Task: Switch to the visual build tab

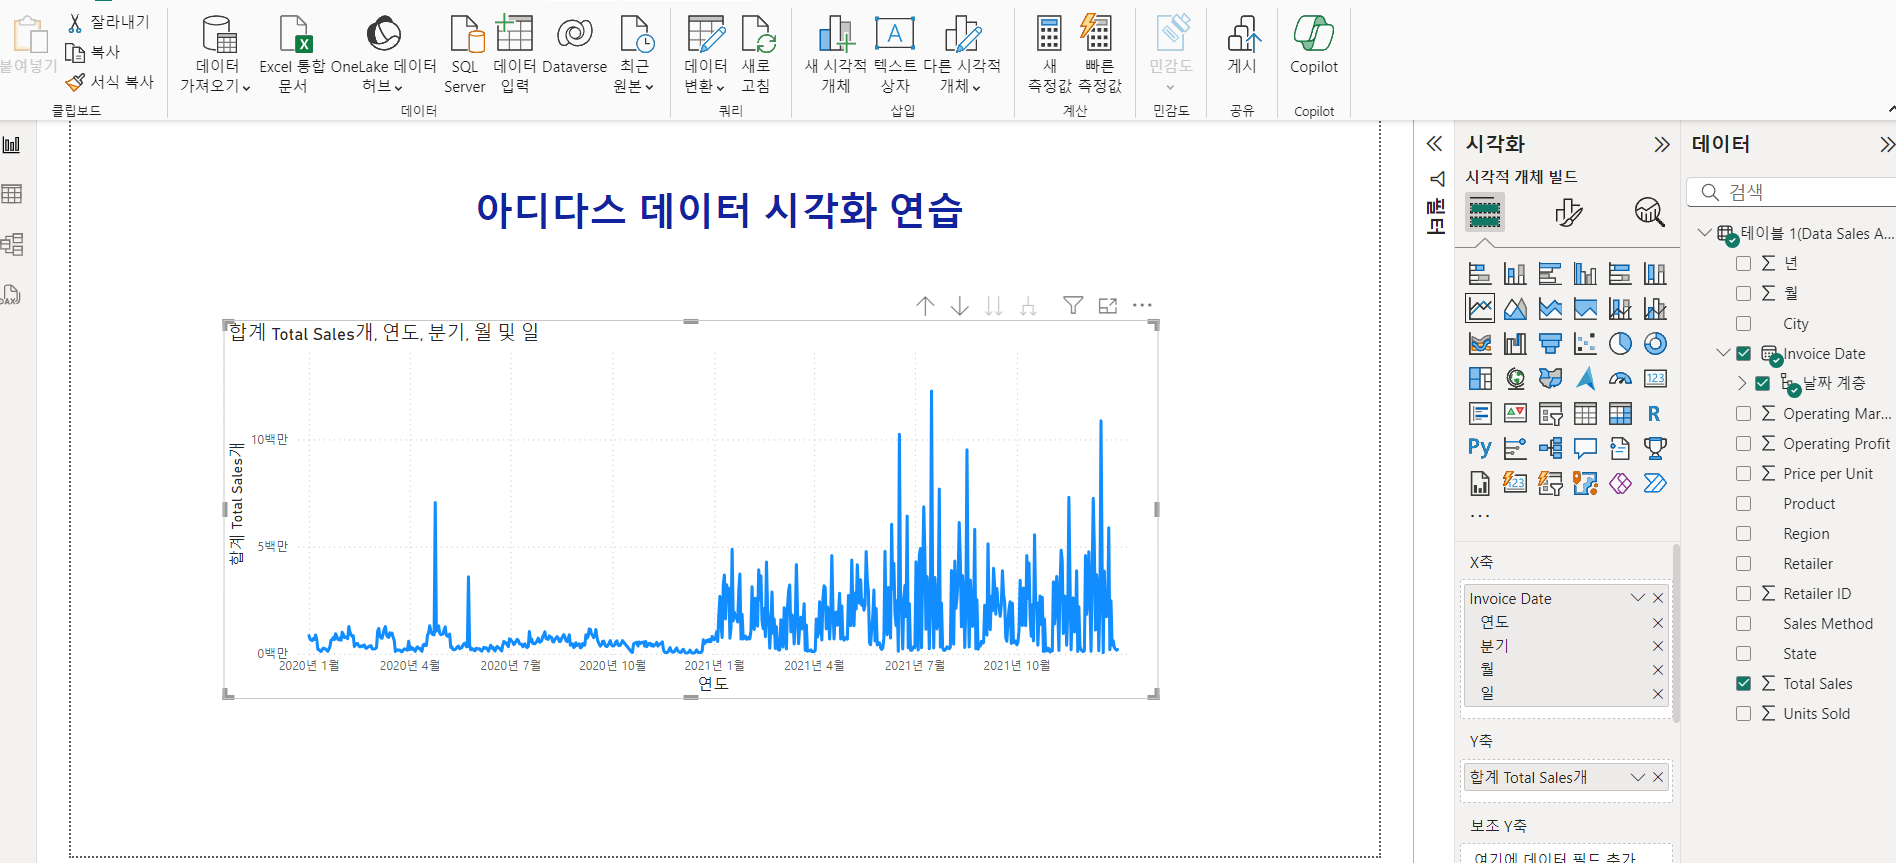Action: coord(1485,212)
